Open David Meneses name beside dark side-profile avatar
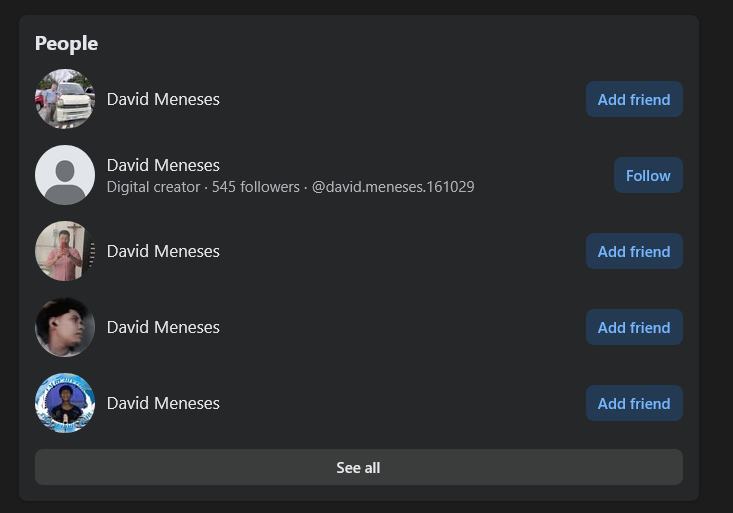Viewport: 733px width, 513px height. point(163,327)
